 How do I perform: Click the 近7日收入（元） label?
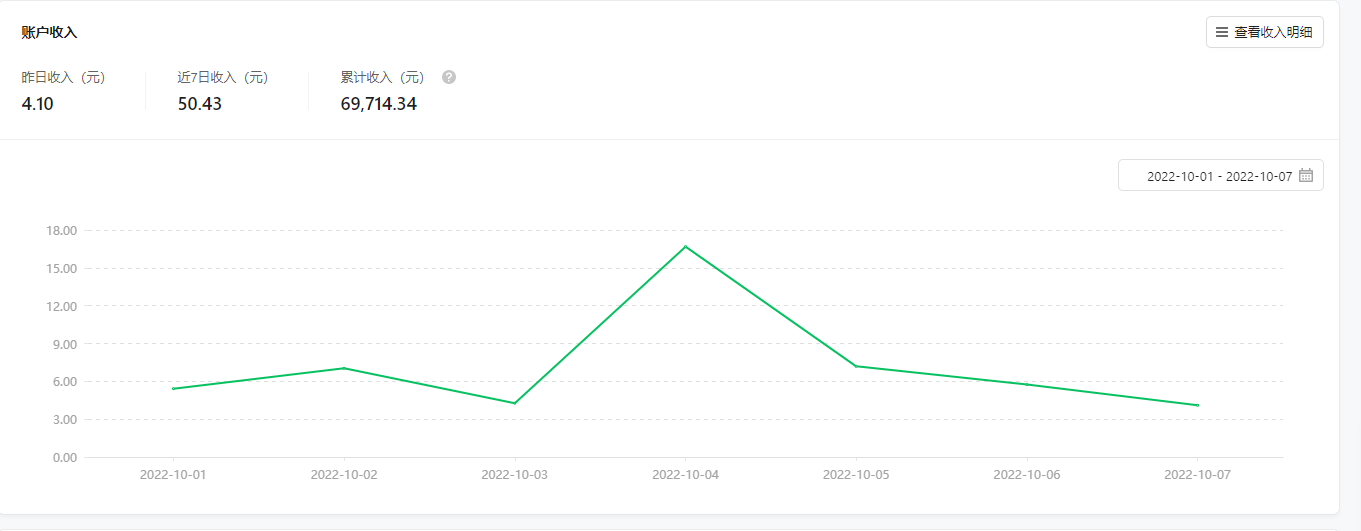point(223,77)
